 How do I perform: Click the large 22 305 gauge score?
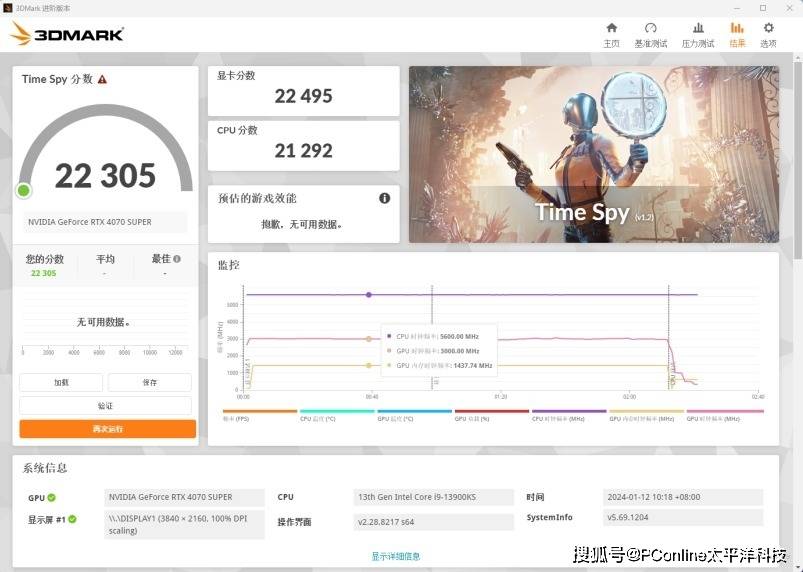[x=105, y=176]
